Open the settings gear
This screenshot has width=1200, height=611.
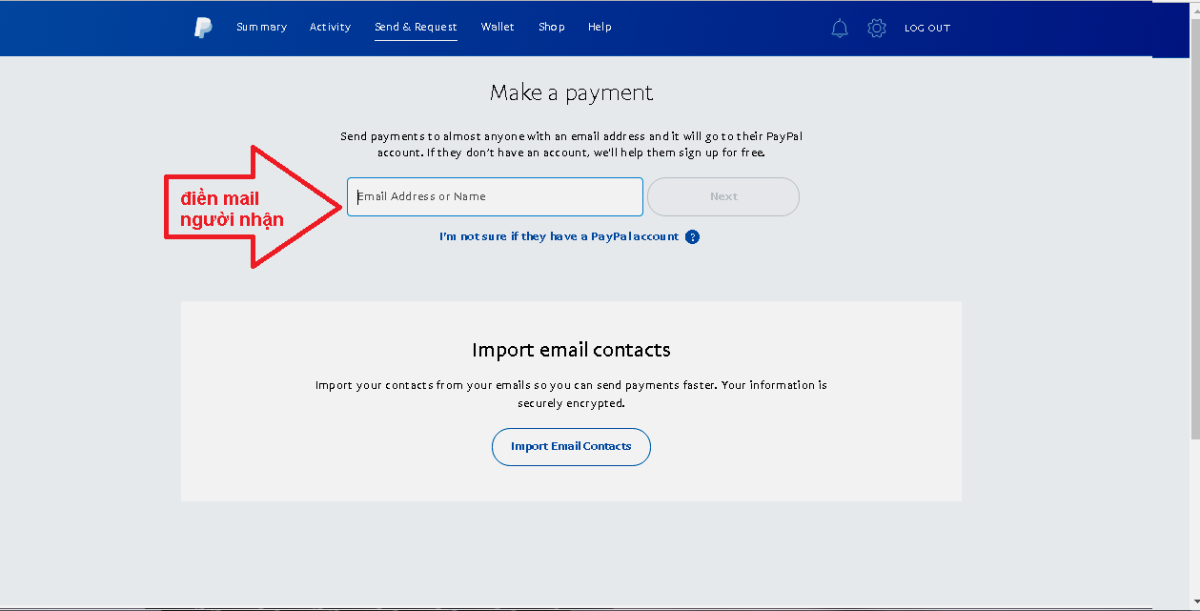[x=877, y=28]
